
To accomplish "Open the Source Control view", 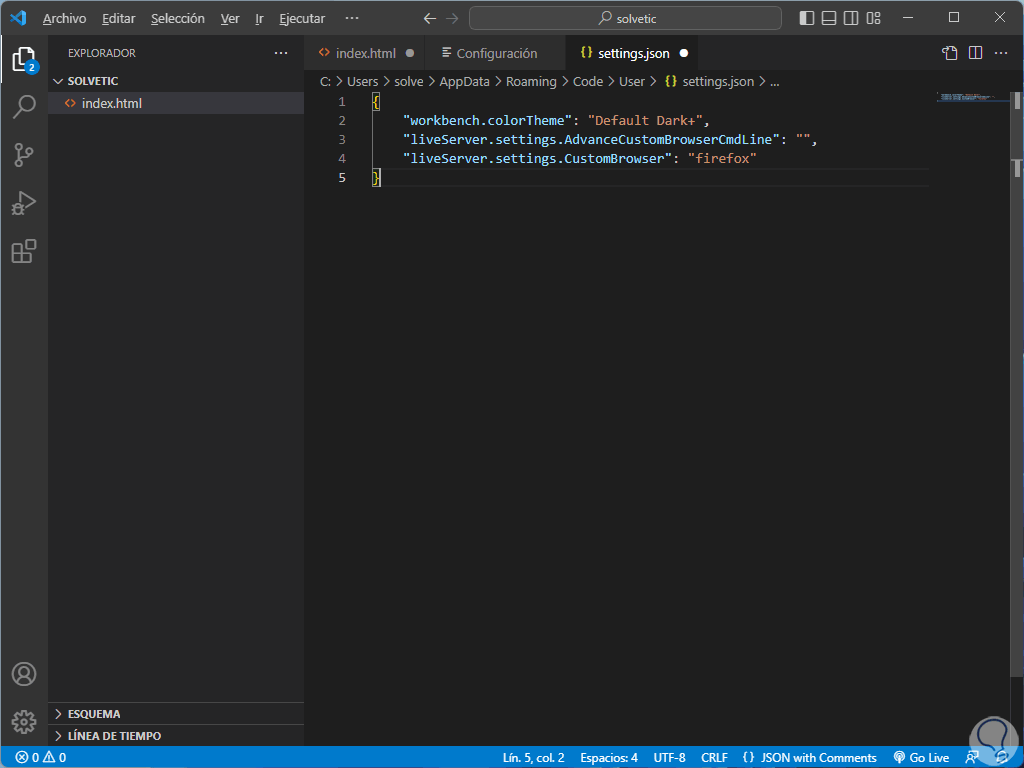I will coord(24,155).
